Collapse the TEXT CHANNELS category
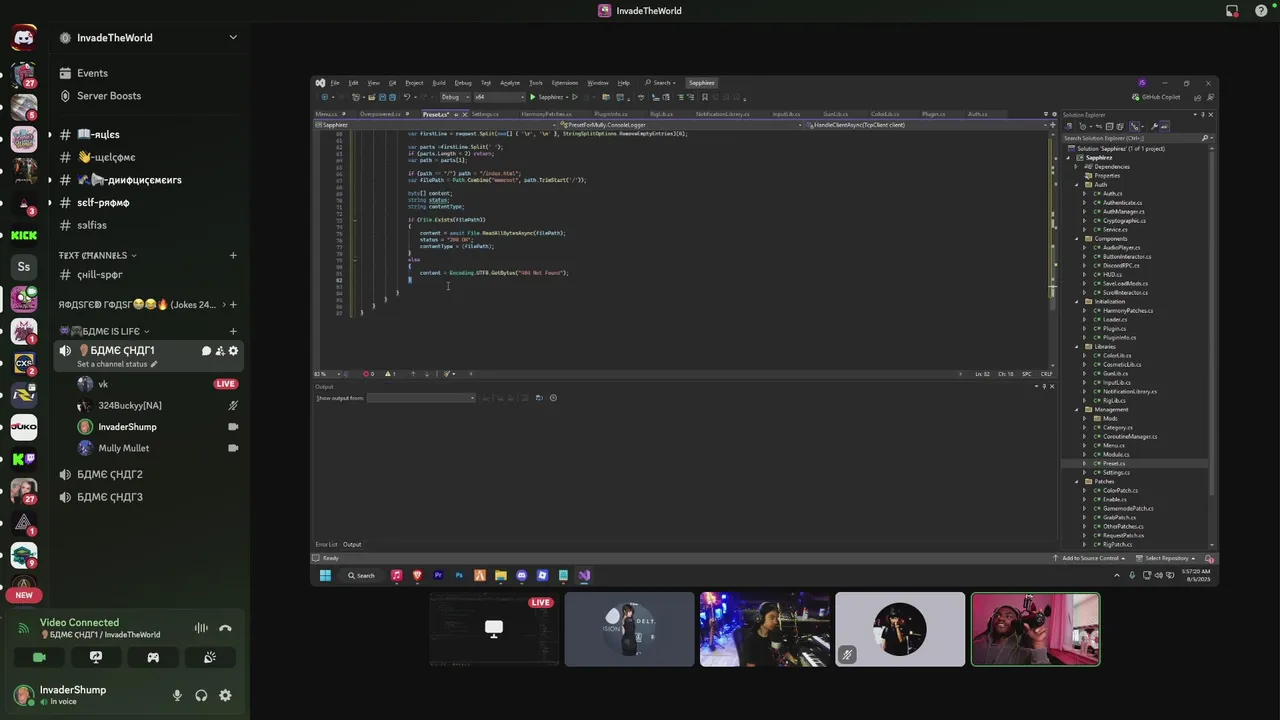 coord(97,255)
